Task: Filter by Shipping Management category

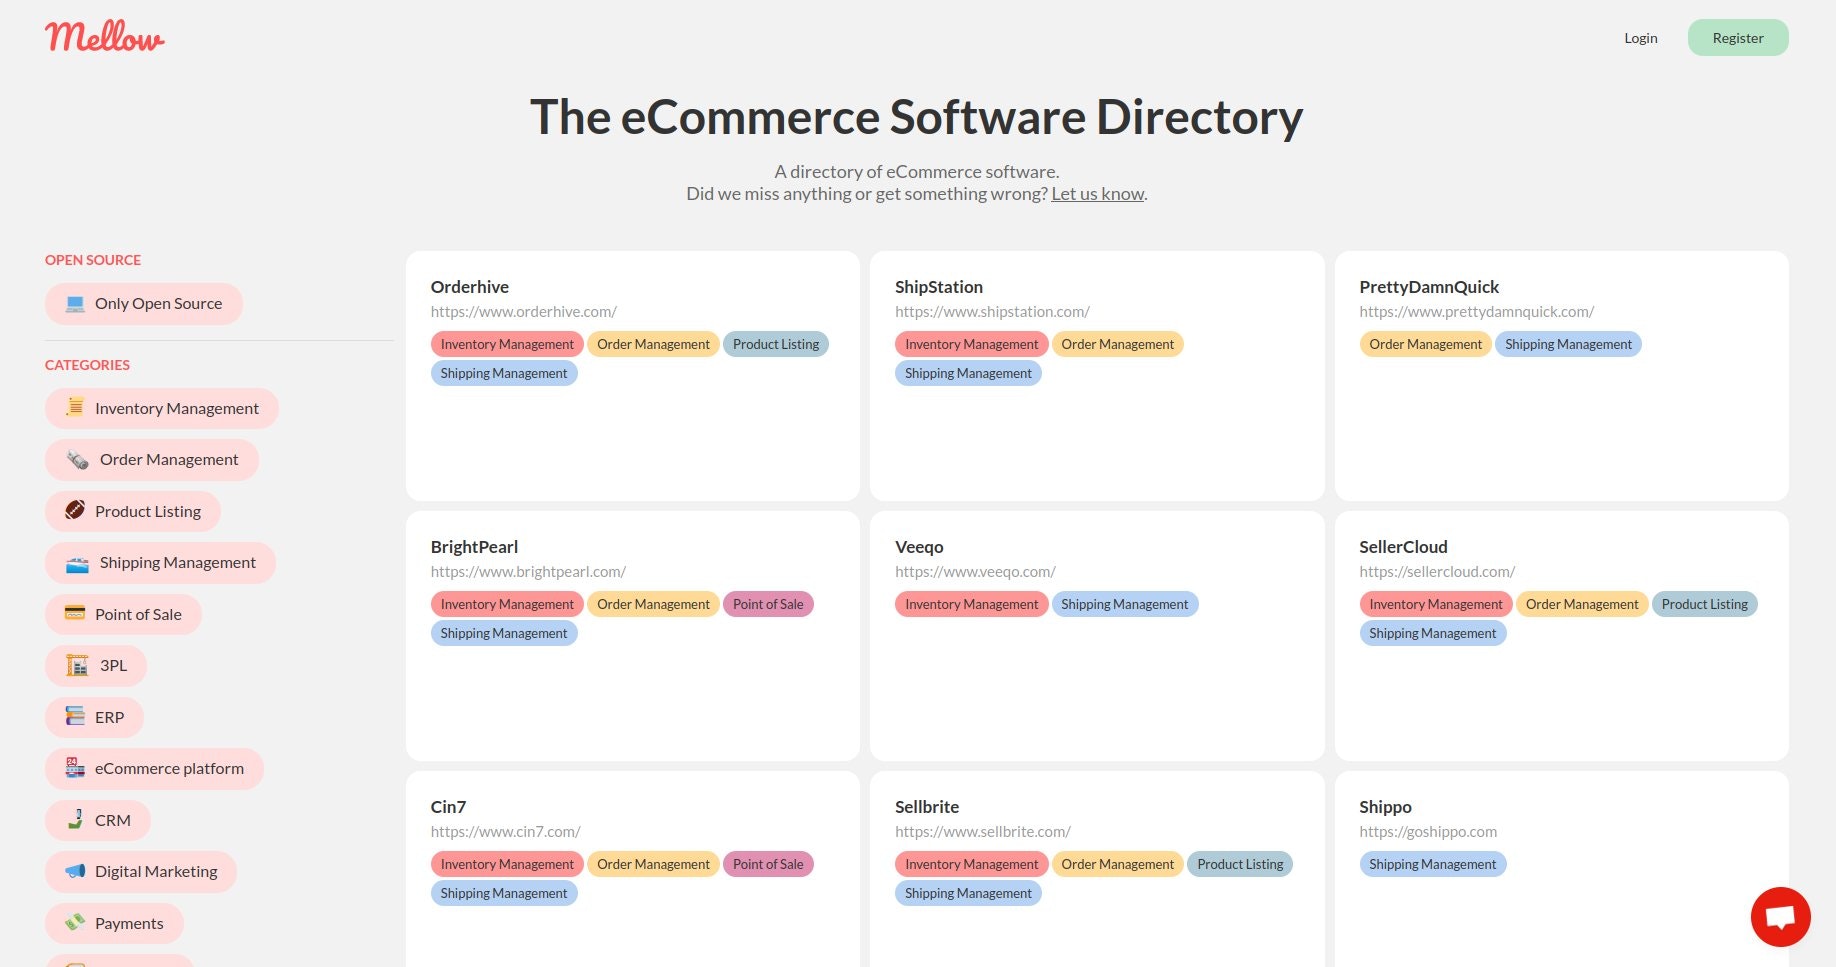Action: click(x=161, y=563)
